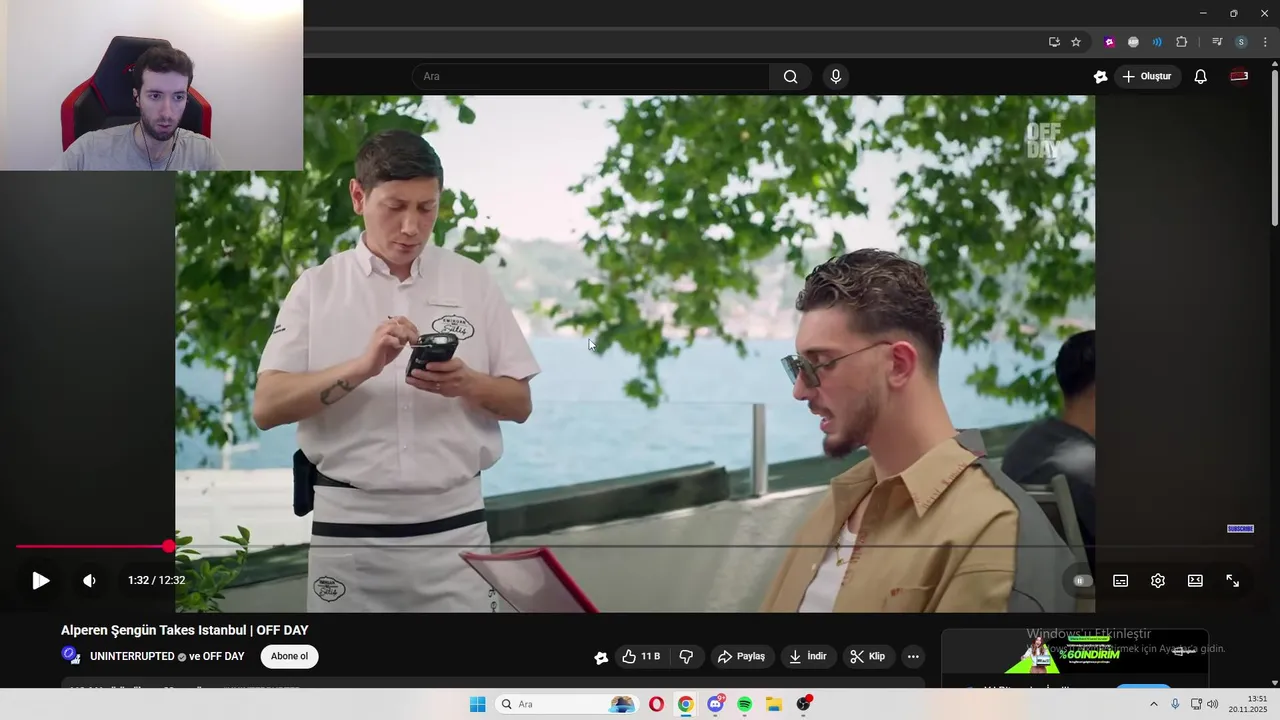Toggle the autoplay switch in player
1280x720 pixels.
coord(1081,581)
